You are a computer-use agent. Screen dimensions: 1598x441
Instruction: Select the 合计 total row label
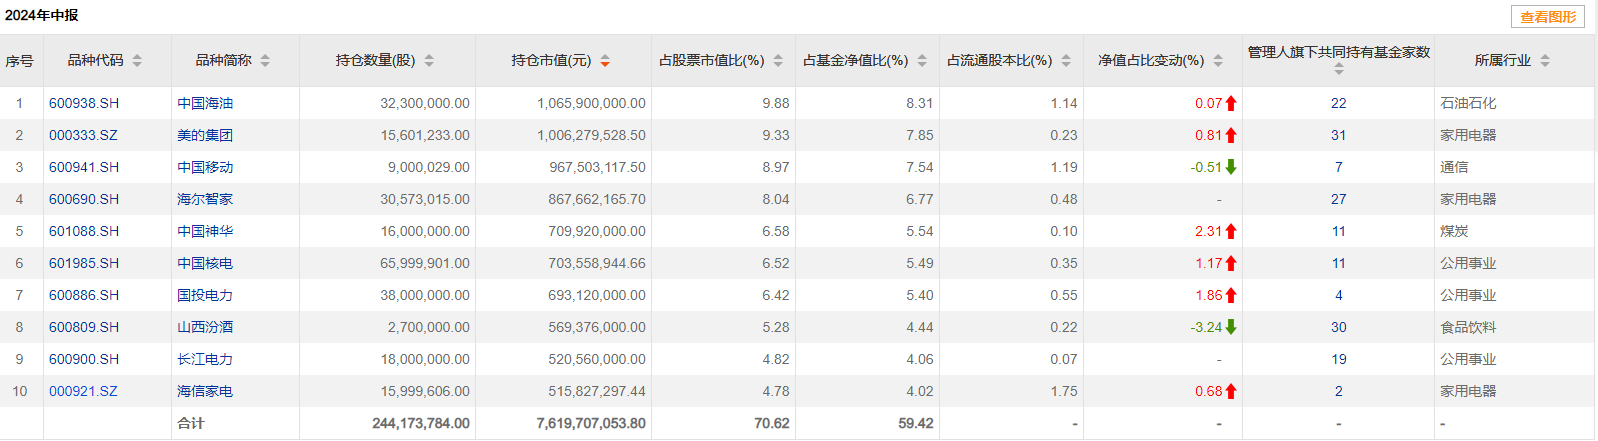[x=191, y=423]
